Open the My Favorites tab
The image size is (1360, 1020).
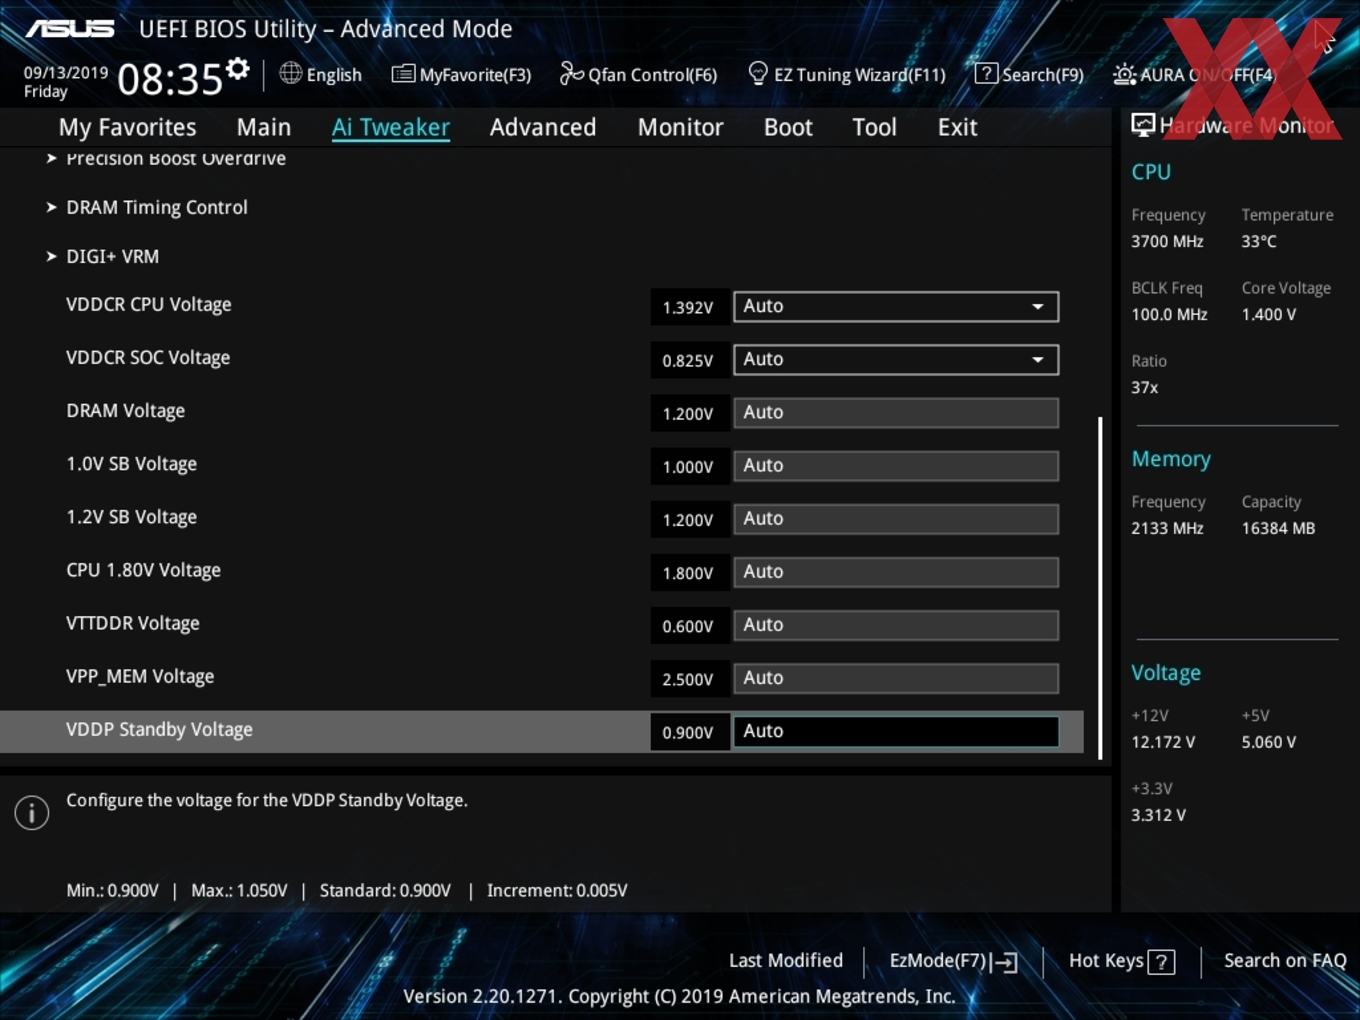[x=127, y=127]
